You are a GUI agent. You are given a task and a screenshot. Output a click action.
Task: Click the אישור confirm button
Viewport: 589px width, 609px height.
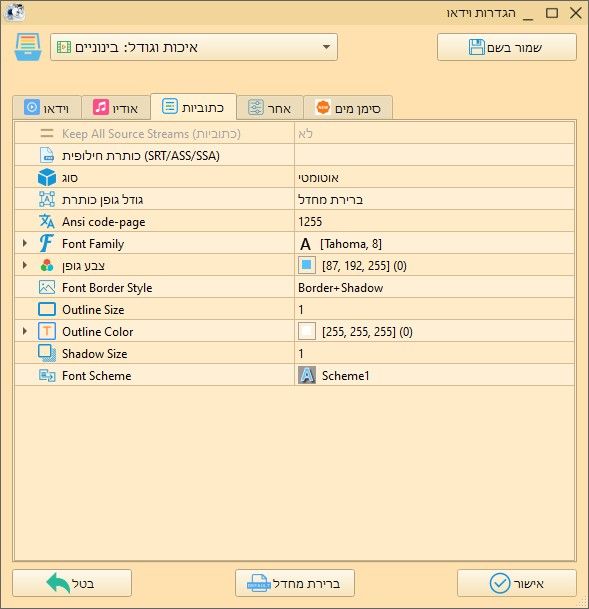click(x=516, y=583)
